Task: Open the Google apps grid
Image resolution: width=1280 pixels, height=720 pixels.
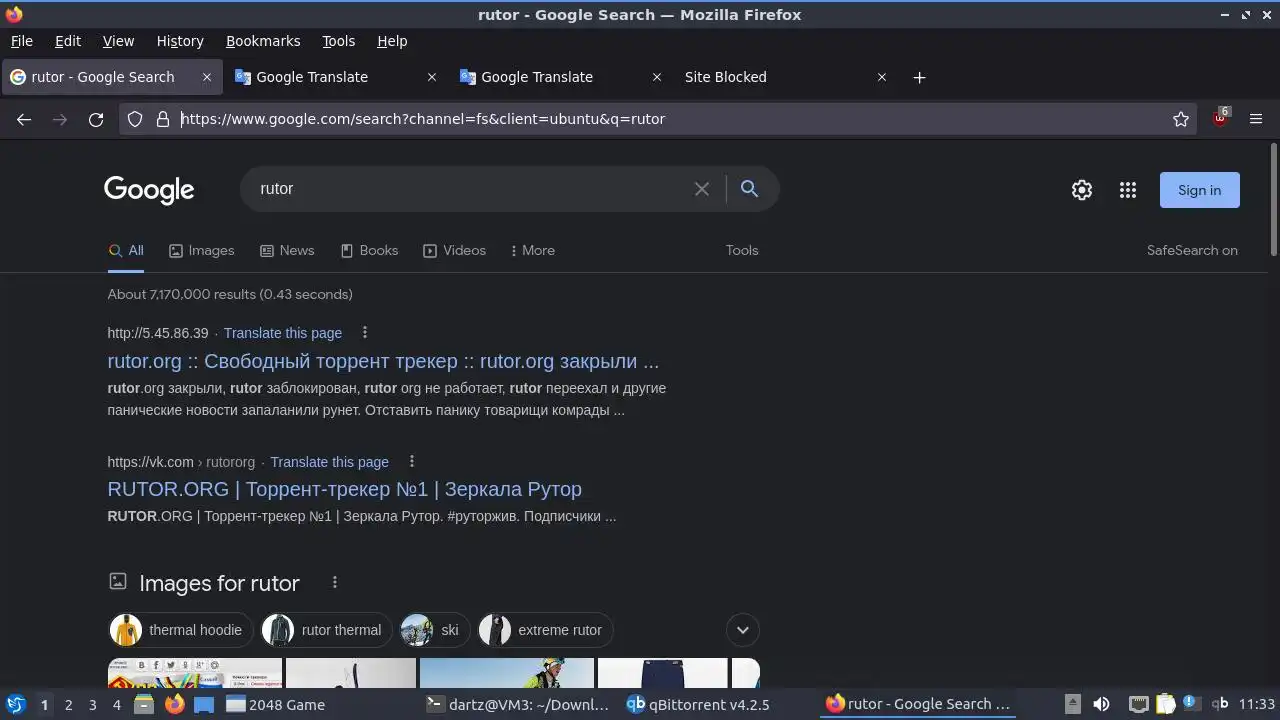Action: (1128, 190)
